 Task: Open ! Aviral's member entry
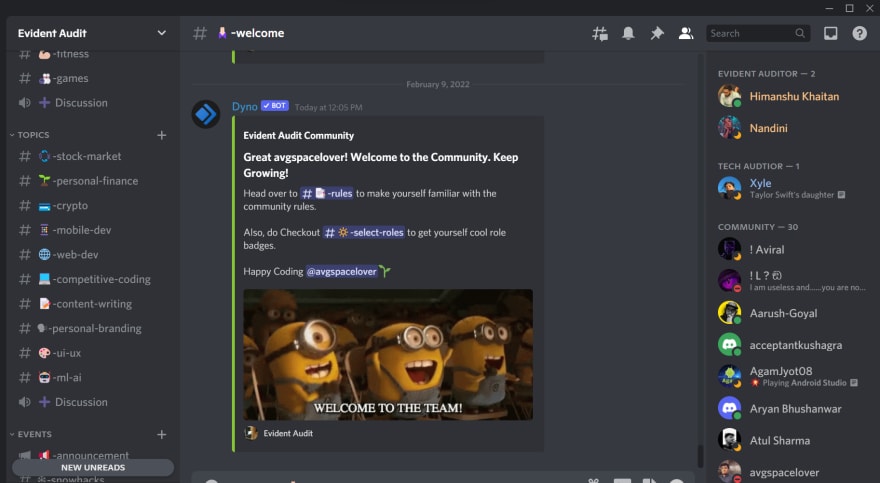[791, 250]
